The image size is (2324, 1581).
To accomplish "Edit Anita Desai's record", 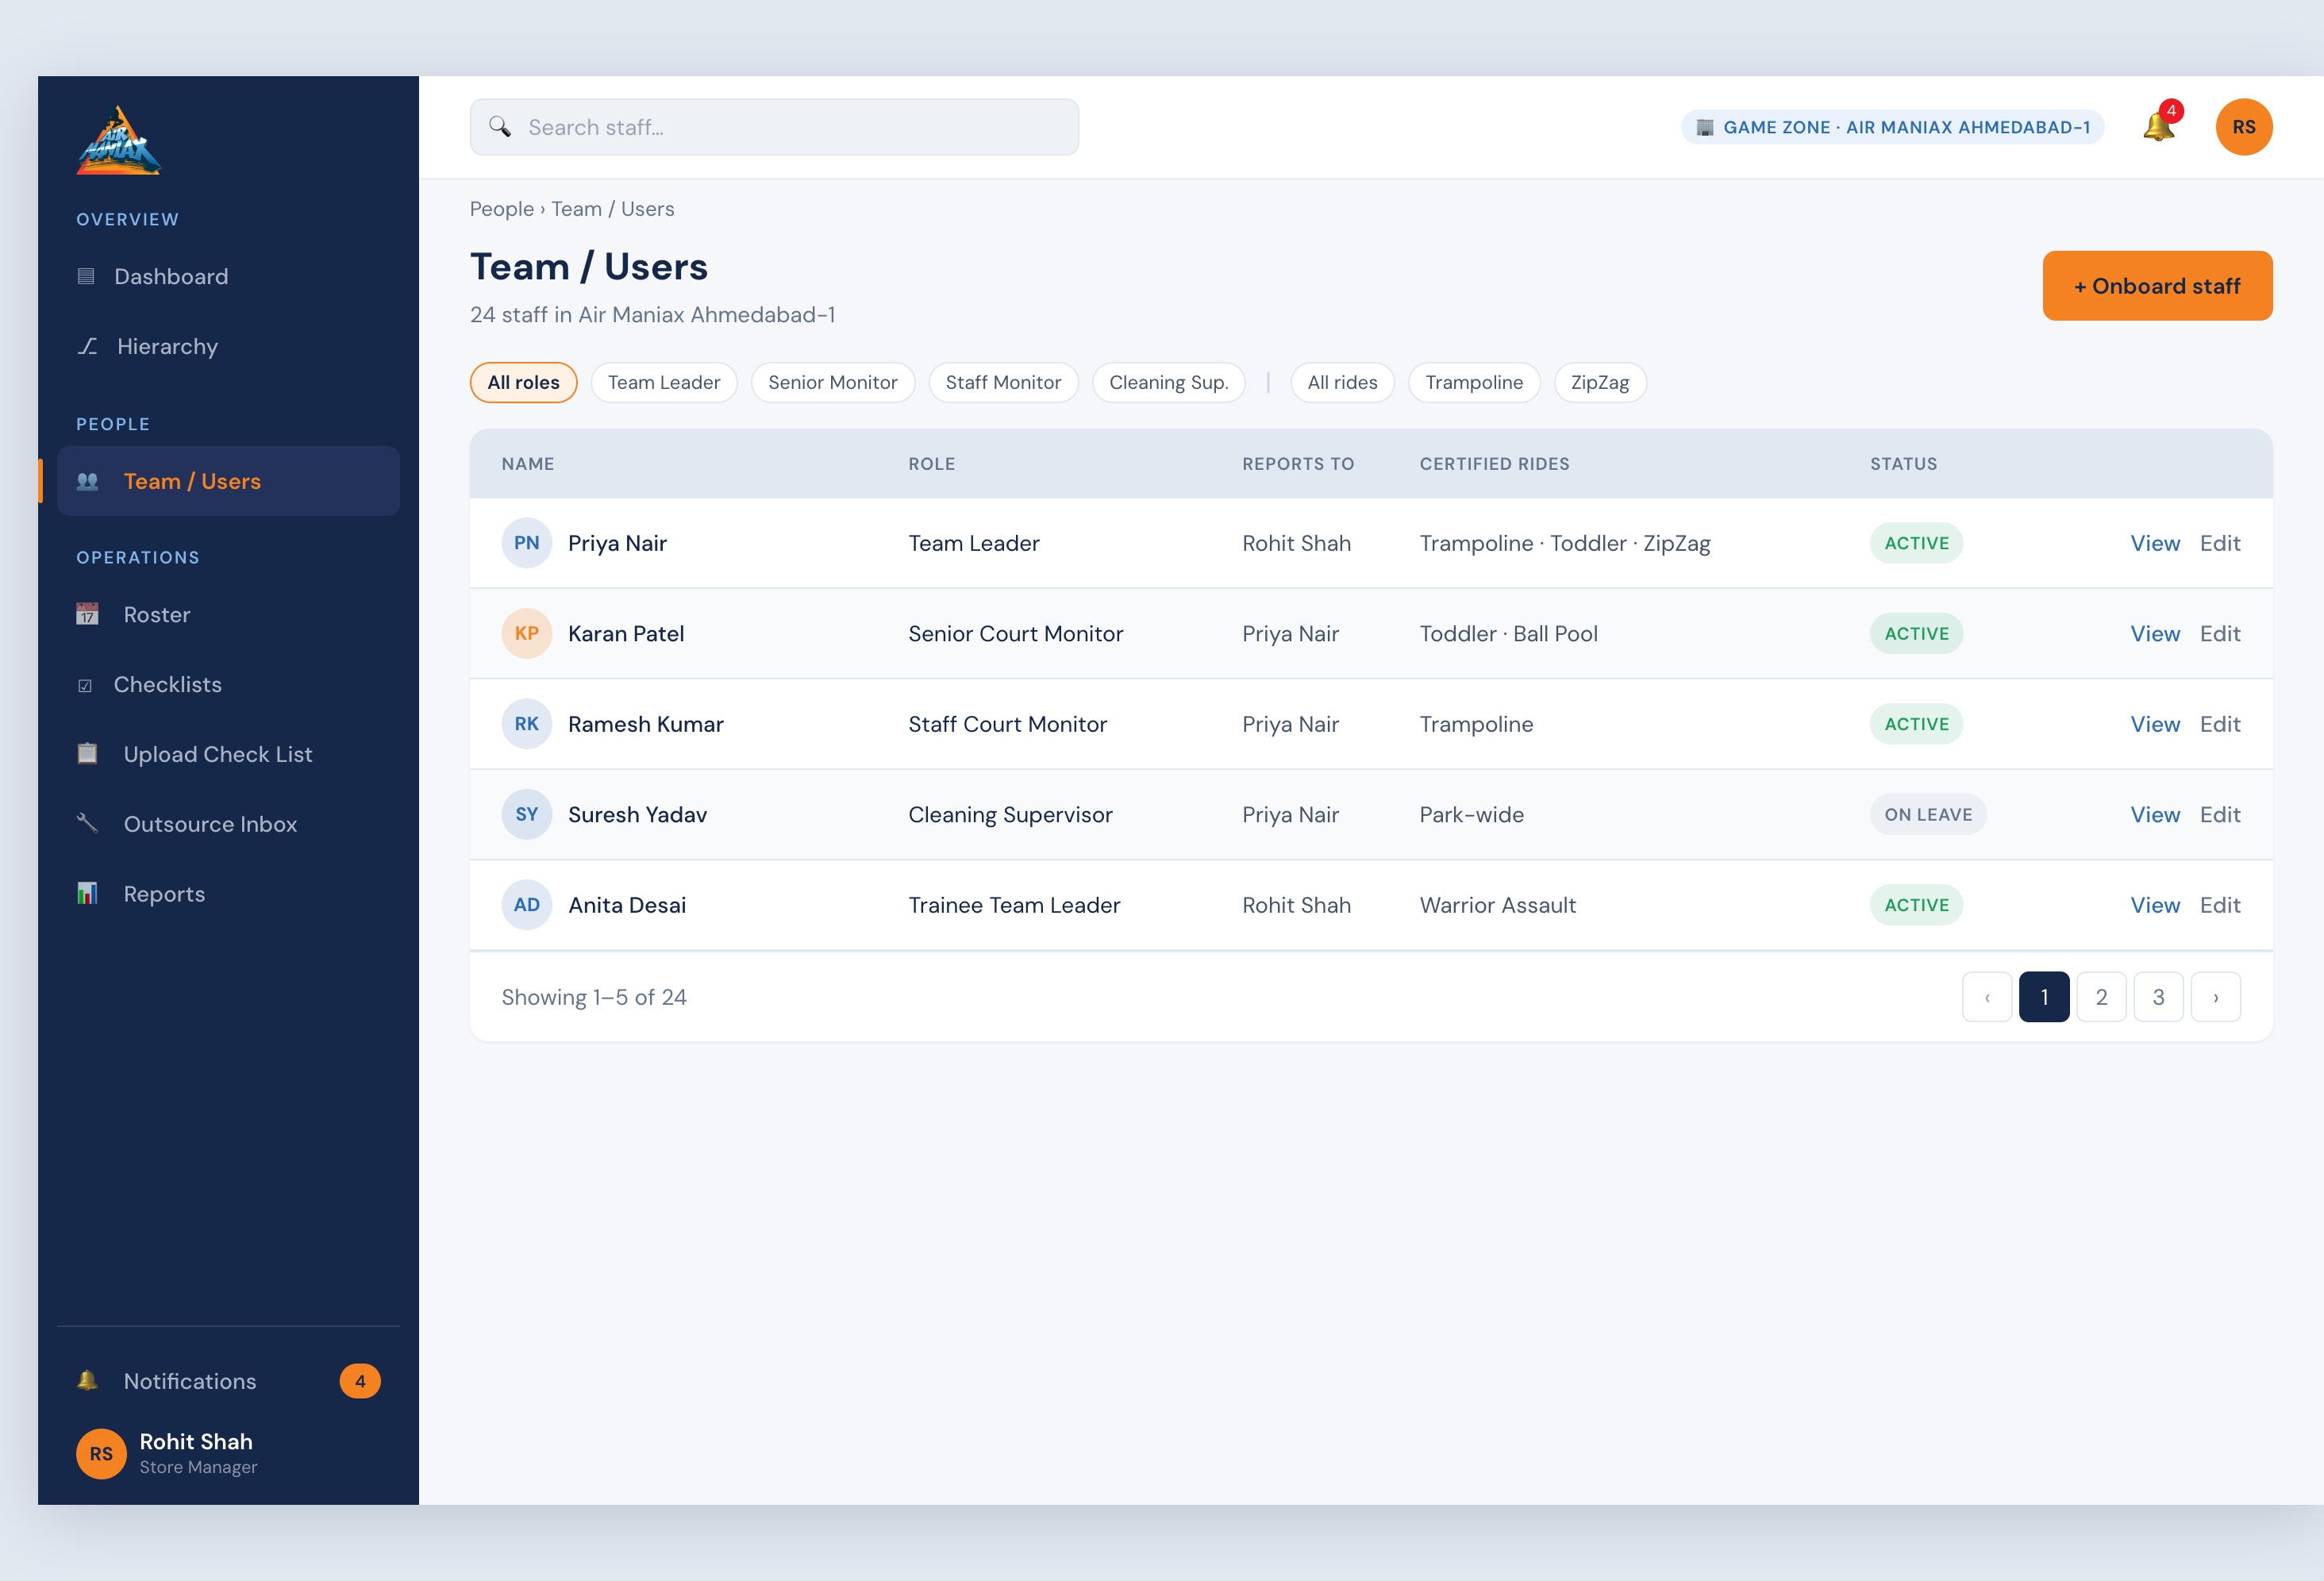I will pos(2220,905).
